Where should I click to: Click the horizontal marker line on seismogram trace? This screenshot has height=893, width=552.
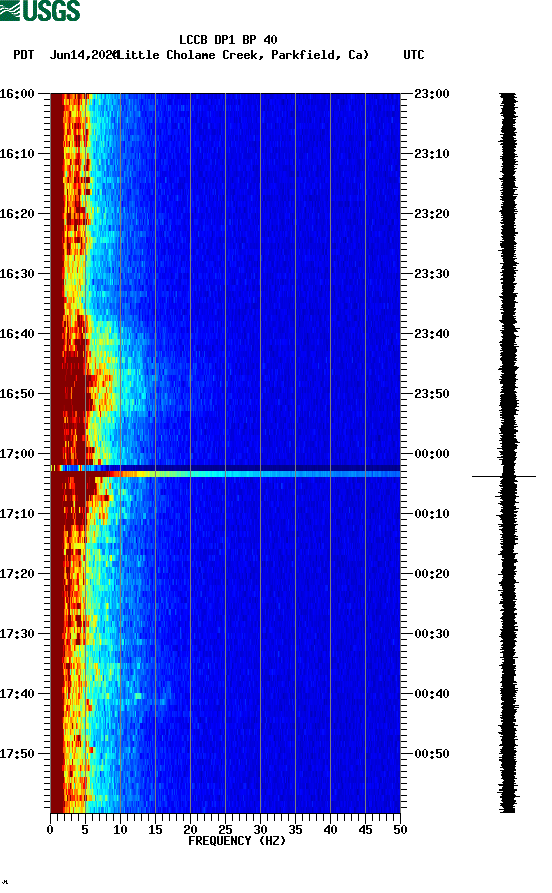pos(504,476)
